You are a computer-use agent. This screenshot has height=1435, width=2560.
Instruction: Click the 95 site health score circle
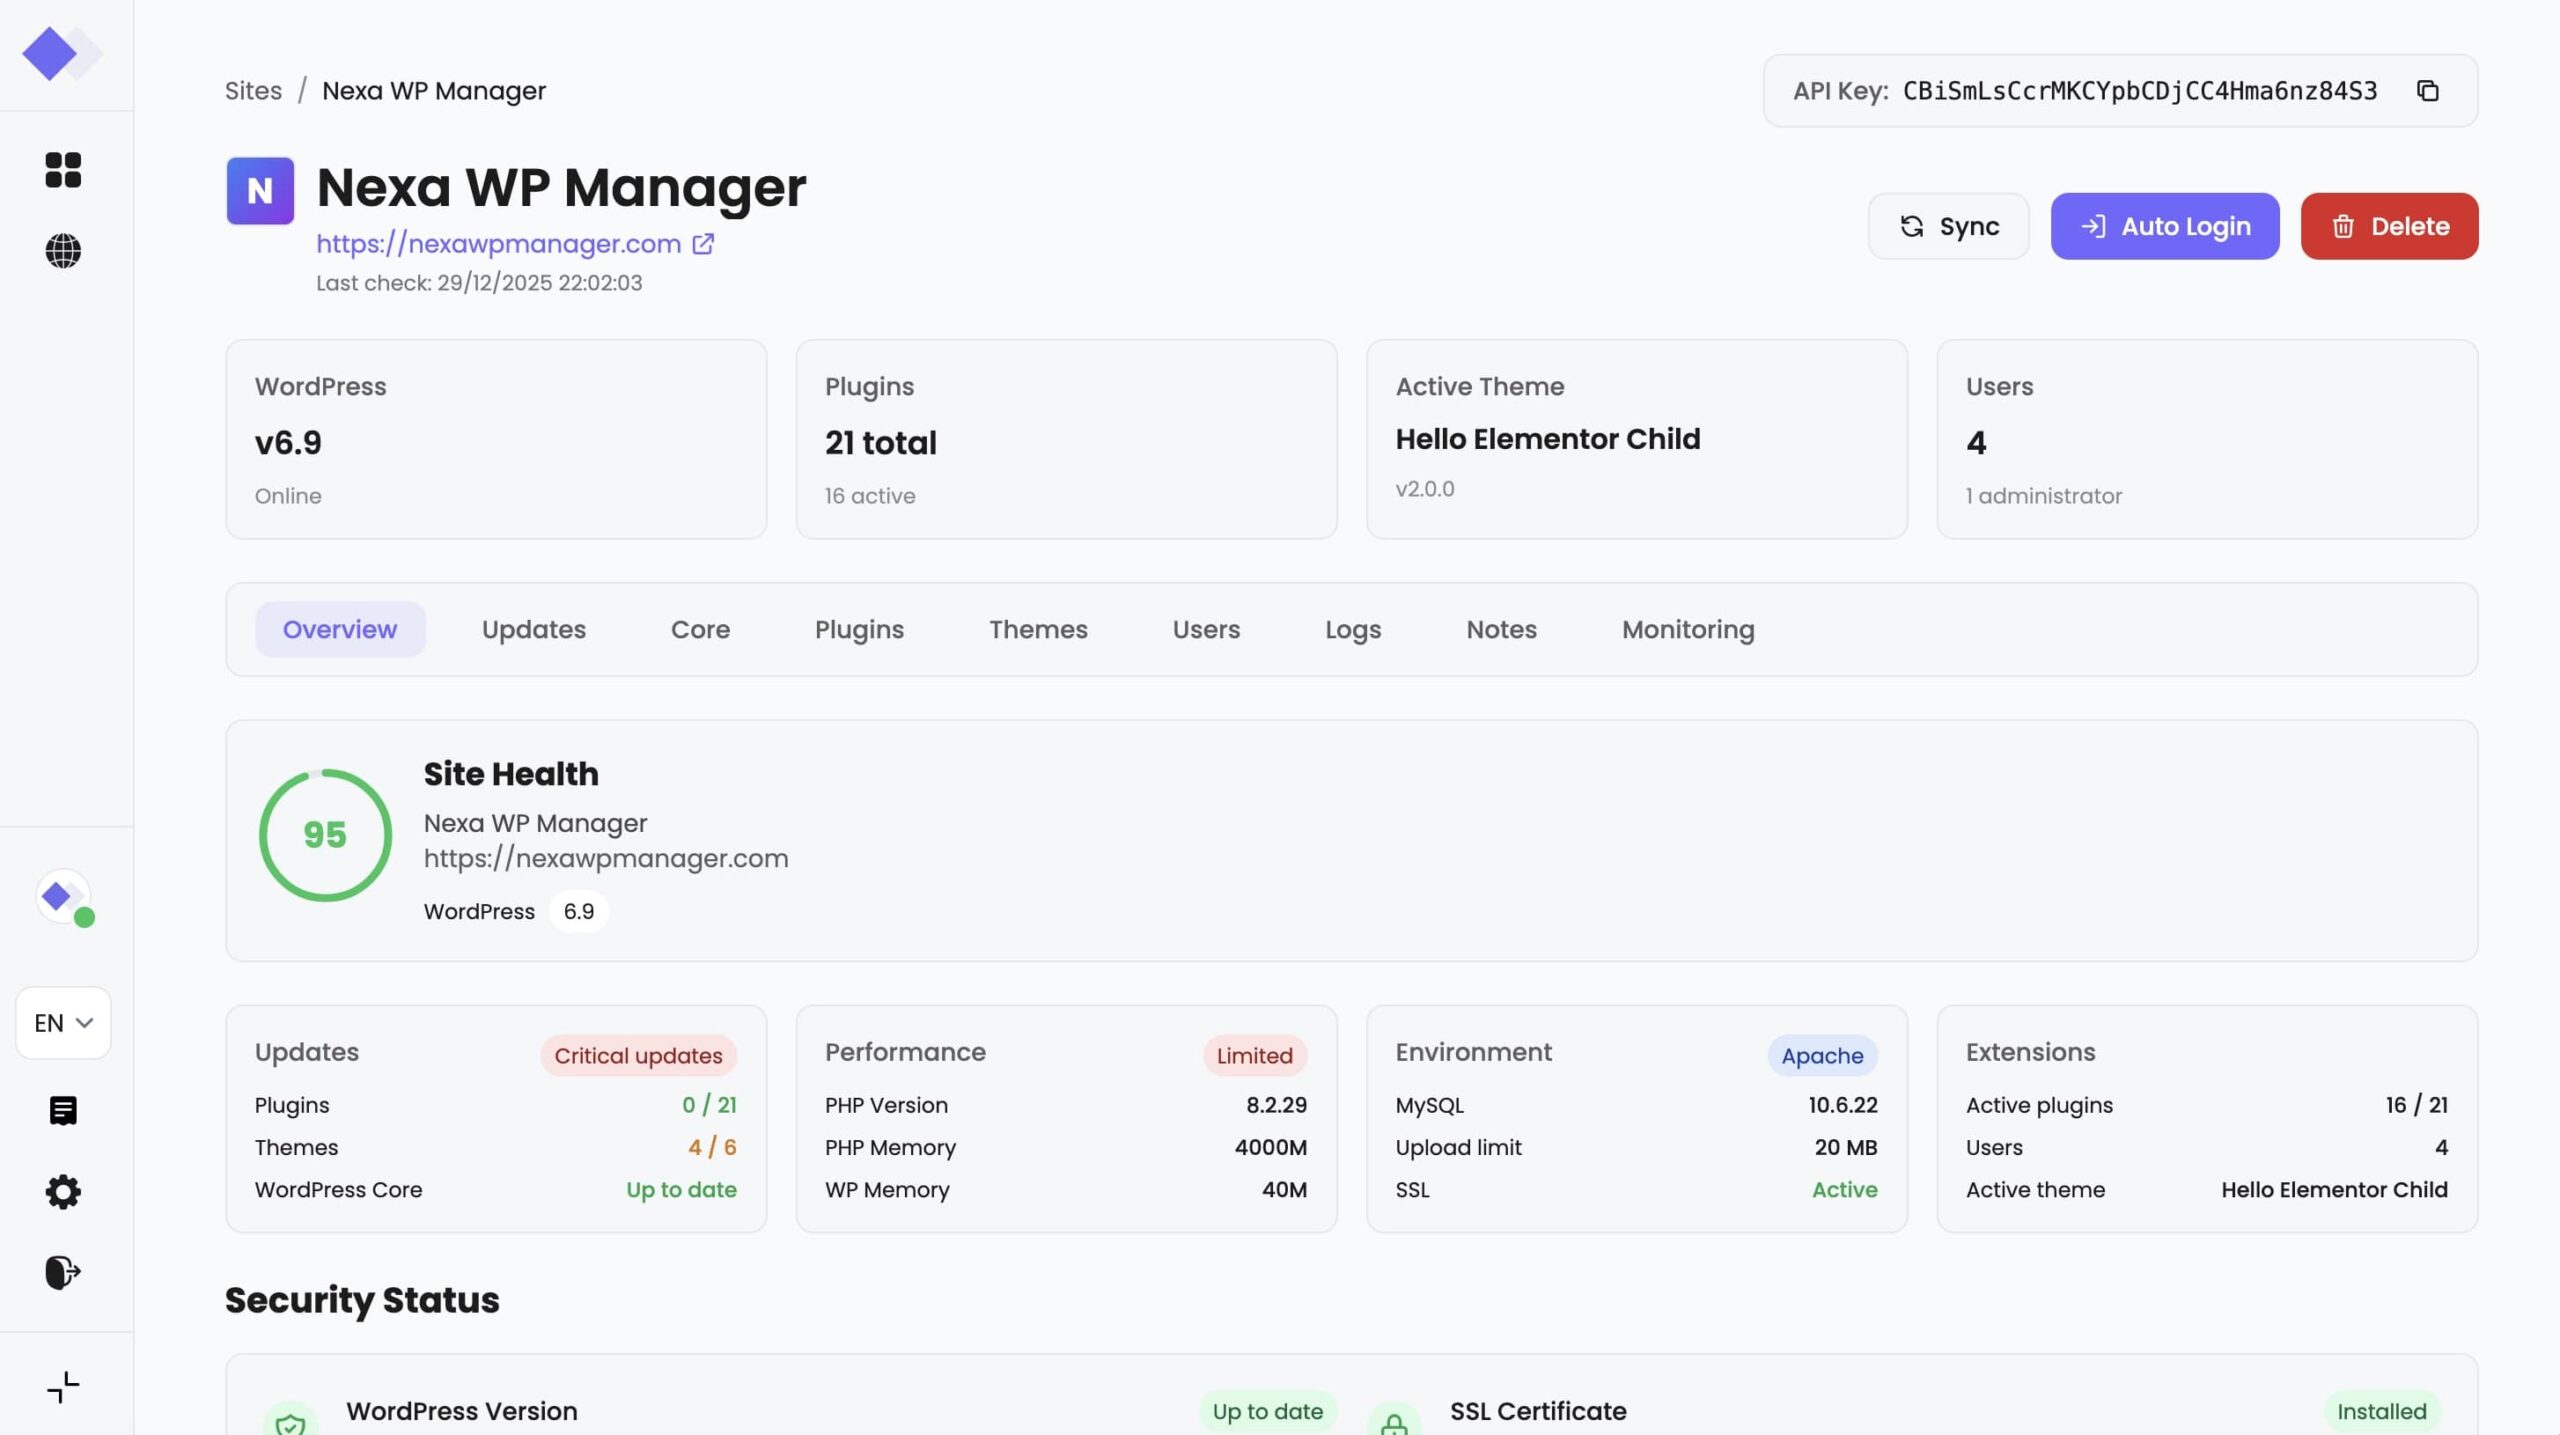click(x=325, y=835)
